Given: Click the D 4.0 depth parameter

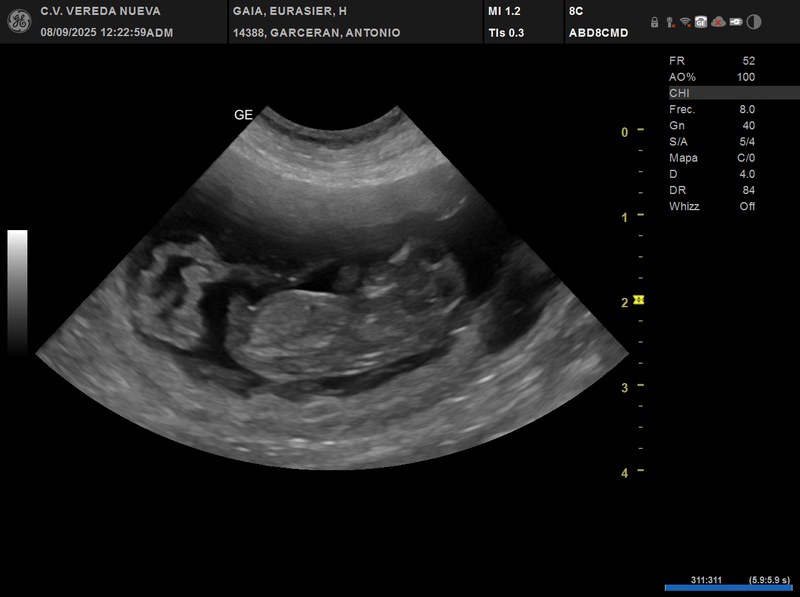Looking at the screenshot, I should 712,174.
